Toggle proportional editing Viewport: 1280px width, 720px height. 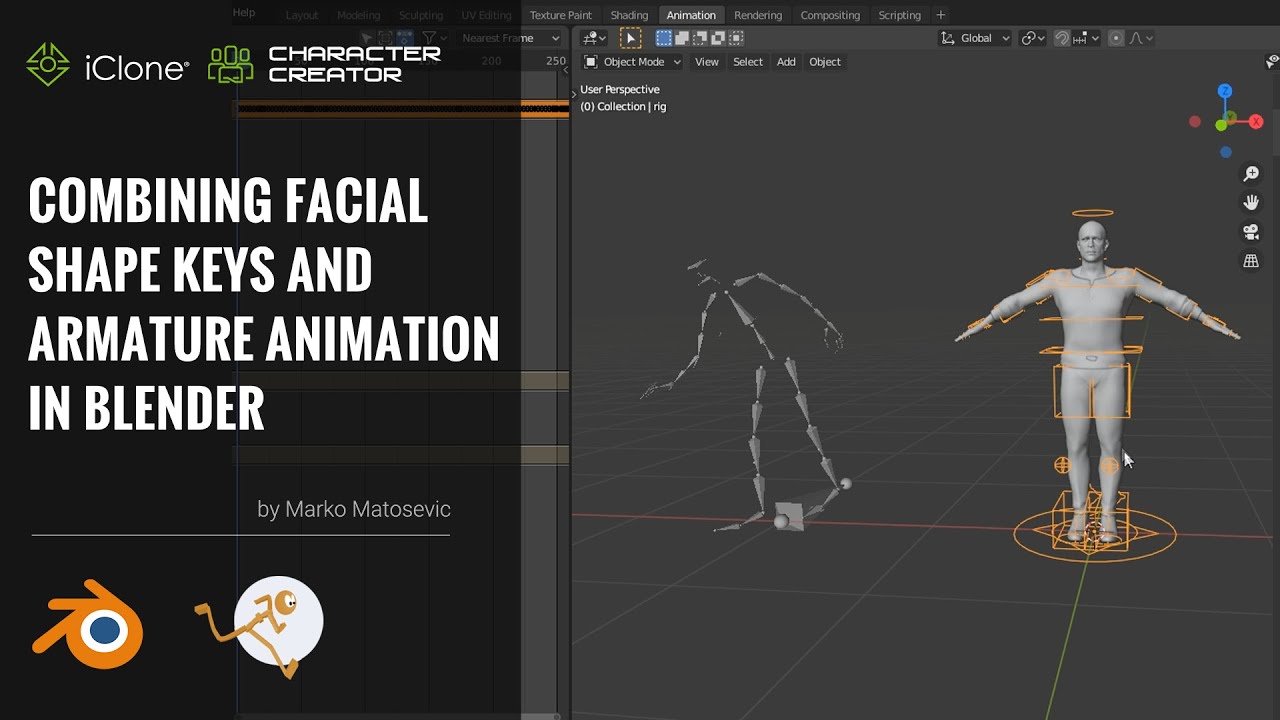(x=1116, y=38)
